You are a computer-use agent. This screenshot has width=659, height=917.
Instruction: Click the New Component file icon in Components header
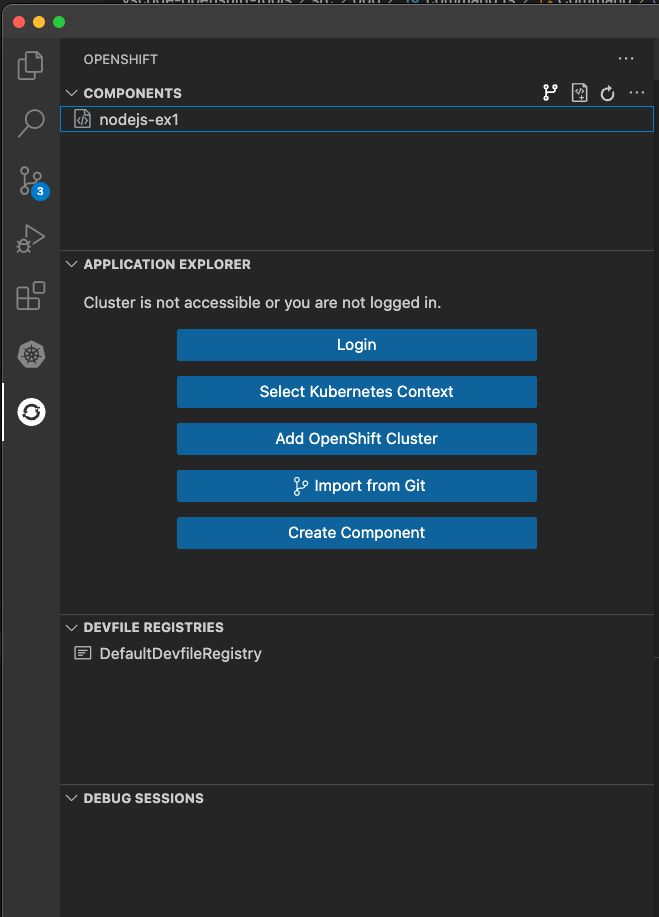(x=579, y=93)
